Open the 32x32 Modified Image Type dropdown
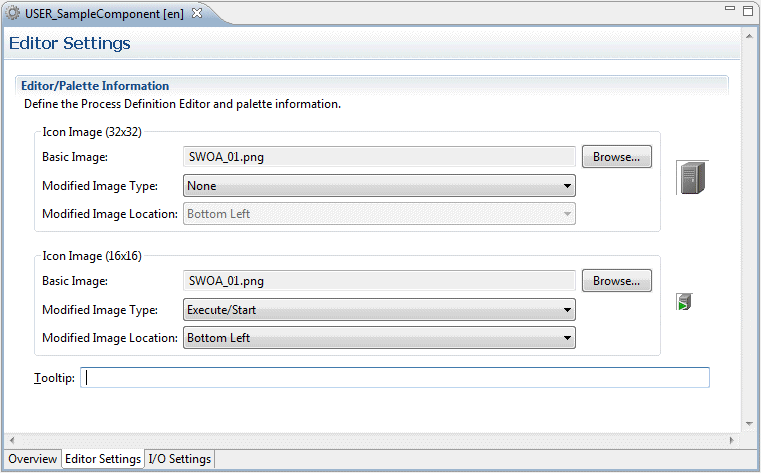761x473 pixels. pyautogui.click(x=379, y=186)
